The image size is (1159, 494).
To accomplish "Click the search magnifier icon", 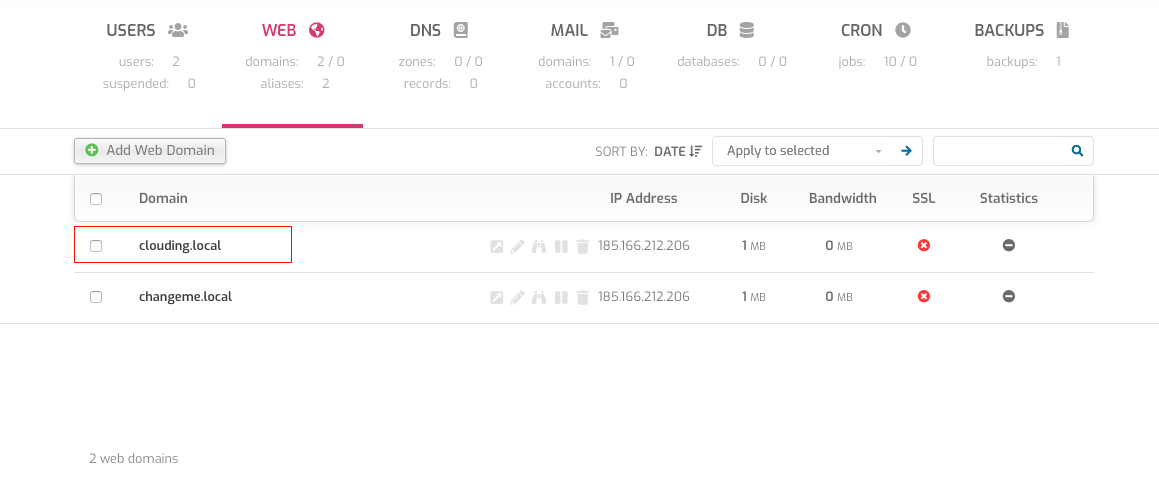I will coord(1077,151).
